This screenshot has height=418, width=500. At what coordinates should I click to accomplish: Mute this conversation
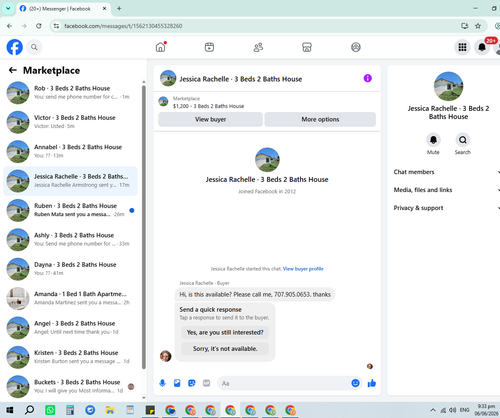(433, 140)
